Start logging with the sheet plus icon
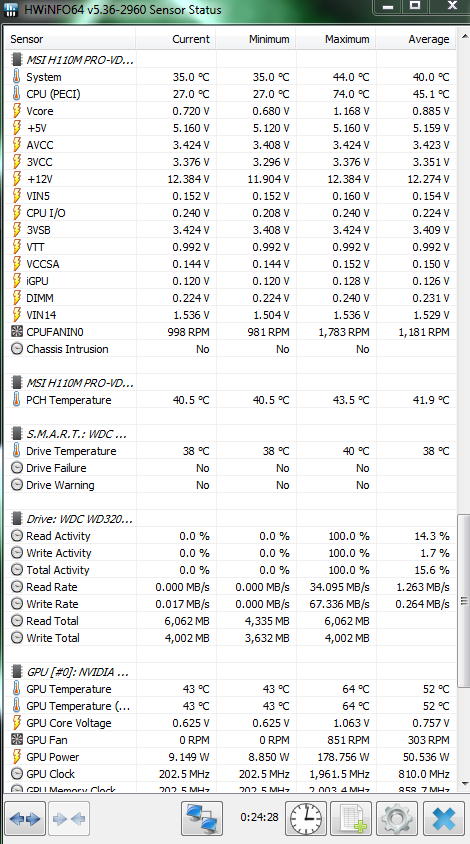Image resolution: width=470 pixels, height=844 pixels. tap(351, 819)
